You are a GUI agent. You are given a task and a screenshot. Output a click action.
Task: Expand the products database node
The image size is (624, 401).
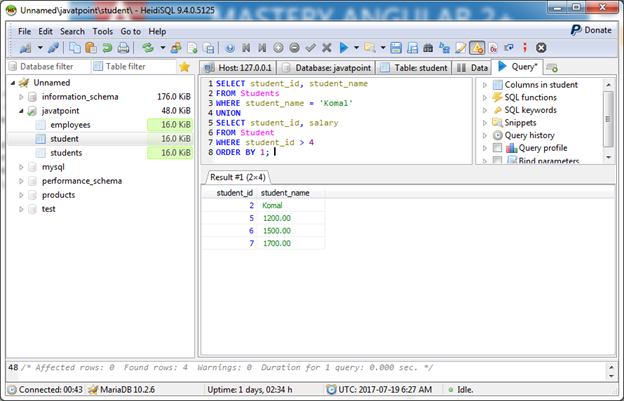point(21,195)
